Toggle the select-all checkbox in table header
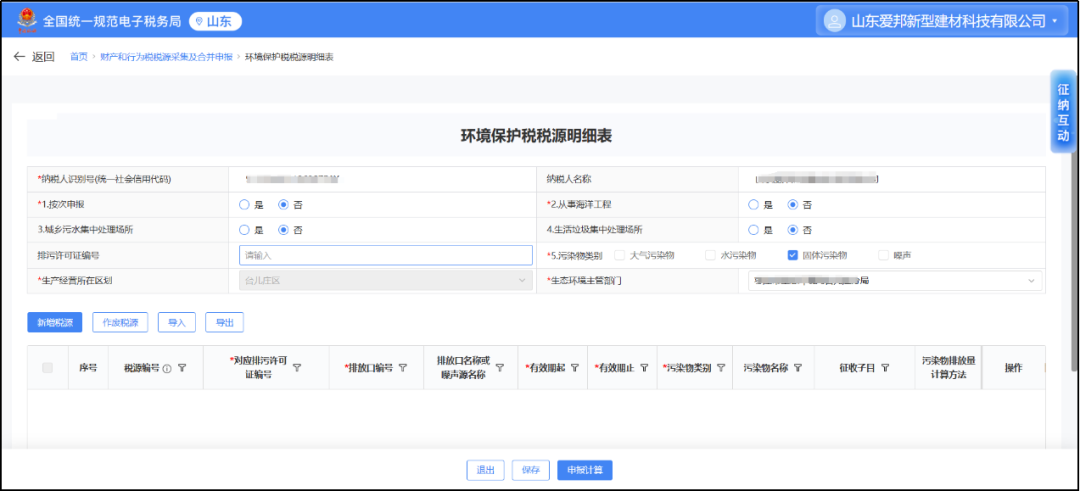The width and height of the screenshot is (1080, 491). point(48,368)
